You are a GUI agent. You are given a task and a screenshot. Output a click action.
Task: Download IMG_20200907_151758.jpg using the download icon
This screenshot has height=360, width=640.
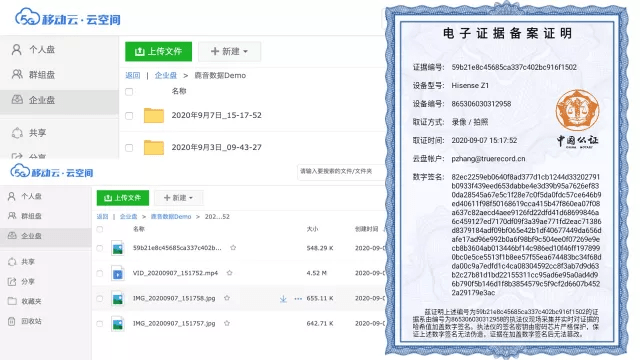pyautogui.click(x=283, y=299)
